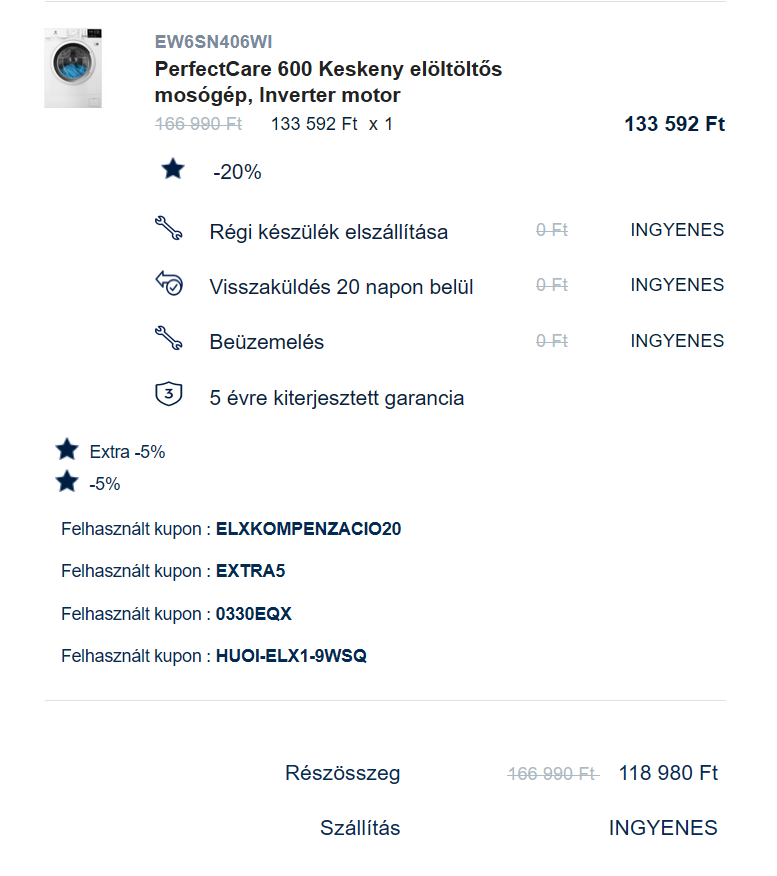
Task: Select coupon code HUOI-ELX1-9WSQ
Action: (x=291, y=656)
